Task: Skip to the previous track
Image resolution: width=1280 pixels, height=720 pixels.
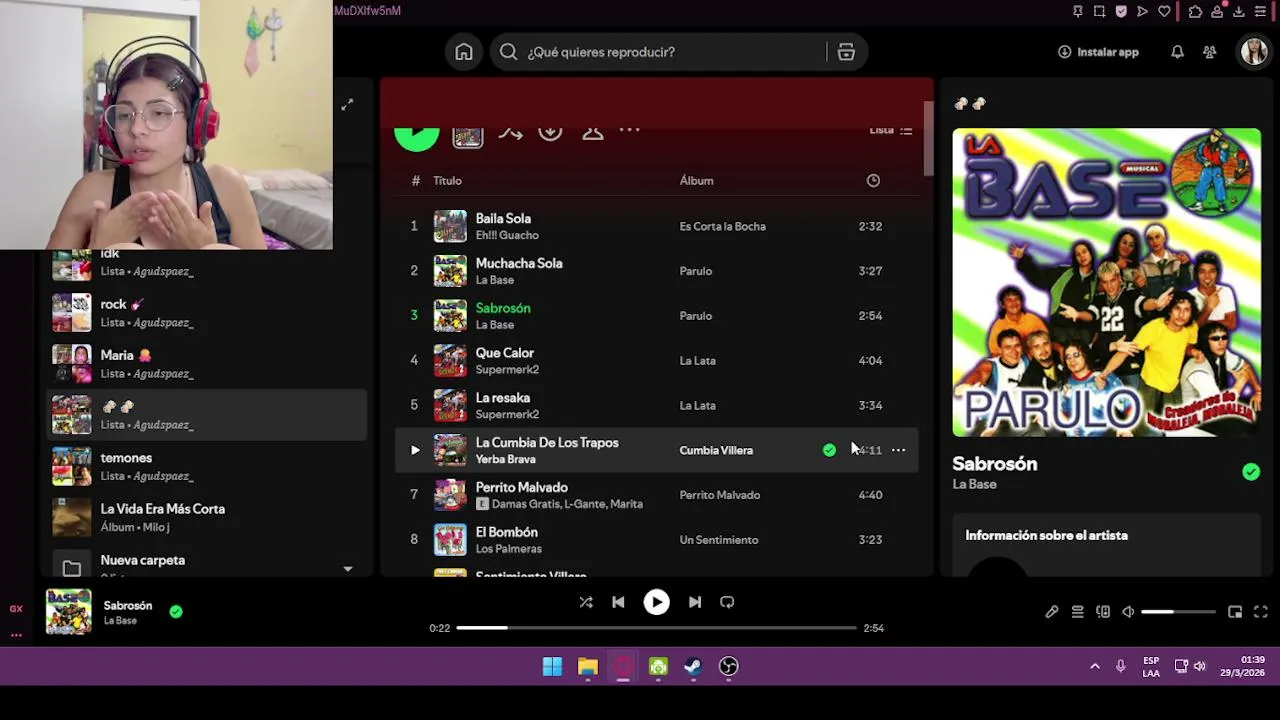Action: click(x=618, y=602)
